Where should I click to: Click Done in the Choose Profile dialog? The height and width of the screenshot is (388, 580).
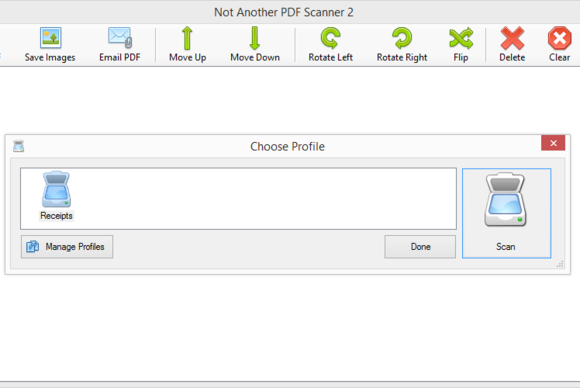[420, 247]
